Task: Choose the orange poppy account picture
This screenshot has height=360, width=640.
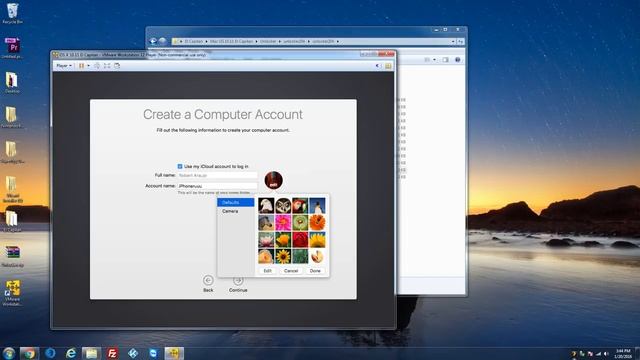Action: coord(283,240)
